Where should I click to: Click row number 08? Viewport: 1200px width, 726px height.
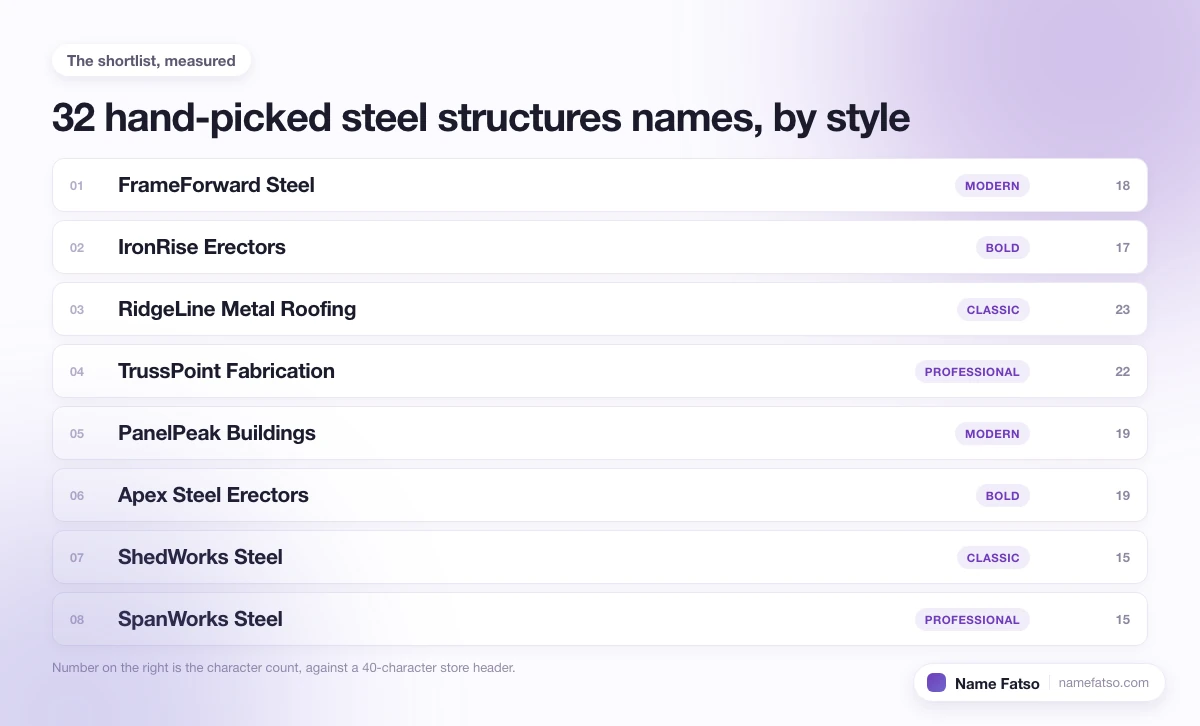pyautogui.click(x=77, y=620)
